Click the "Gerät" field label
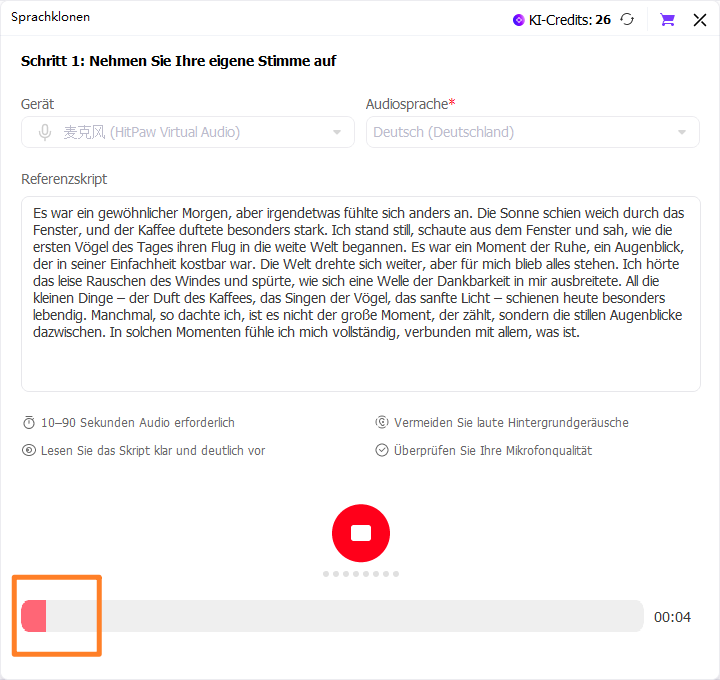720x680 pixels. coord(37,104)
